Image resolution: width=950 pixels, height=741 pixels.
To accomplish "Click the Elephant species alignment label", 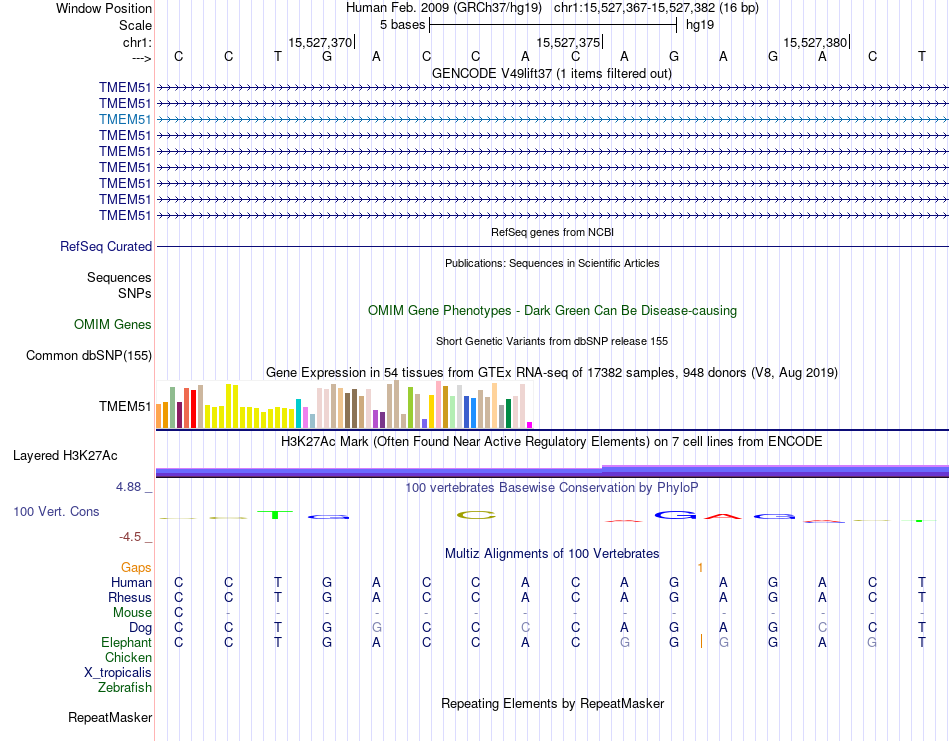I will coord(126,642).
